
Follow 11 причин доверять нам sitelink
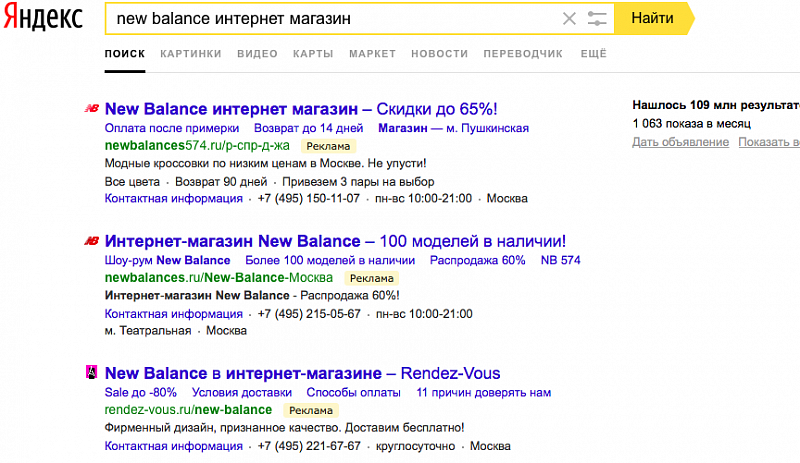point(484,393)
